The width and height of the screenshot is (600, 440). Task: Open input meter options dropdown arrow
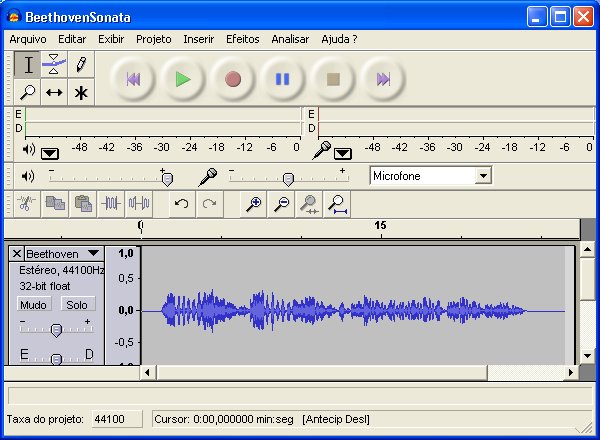(342, 154)
